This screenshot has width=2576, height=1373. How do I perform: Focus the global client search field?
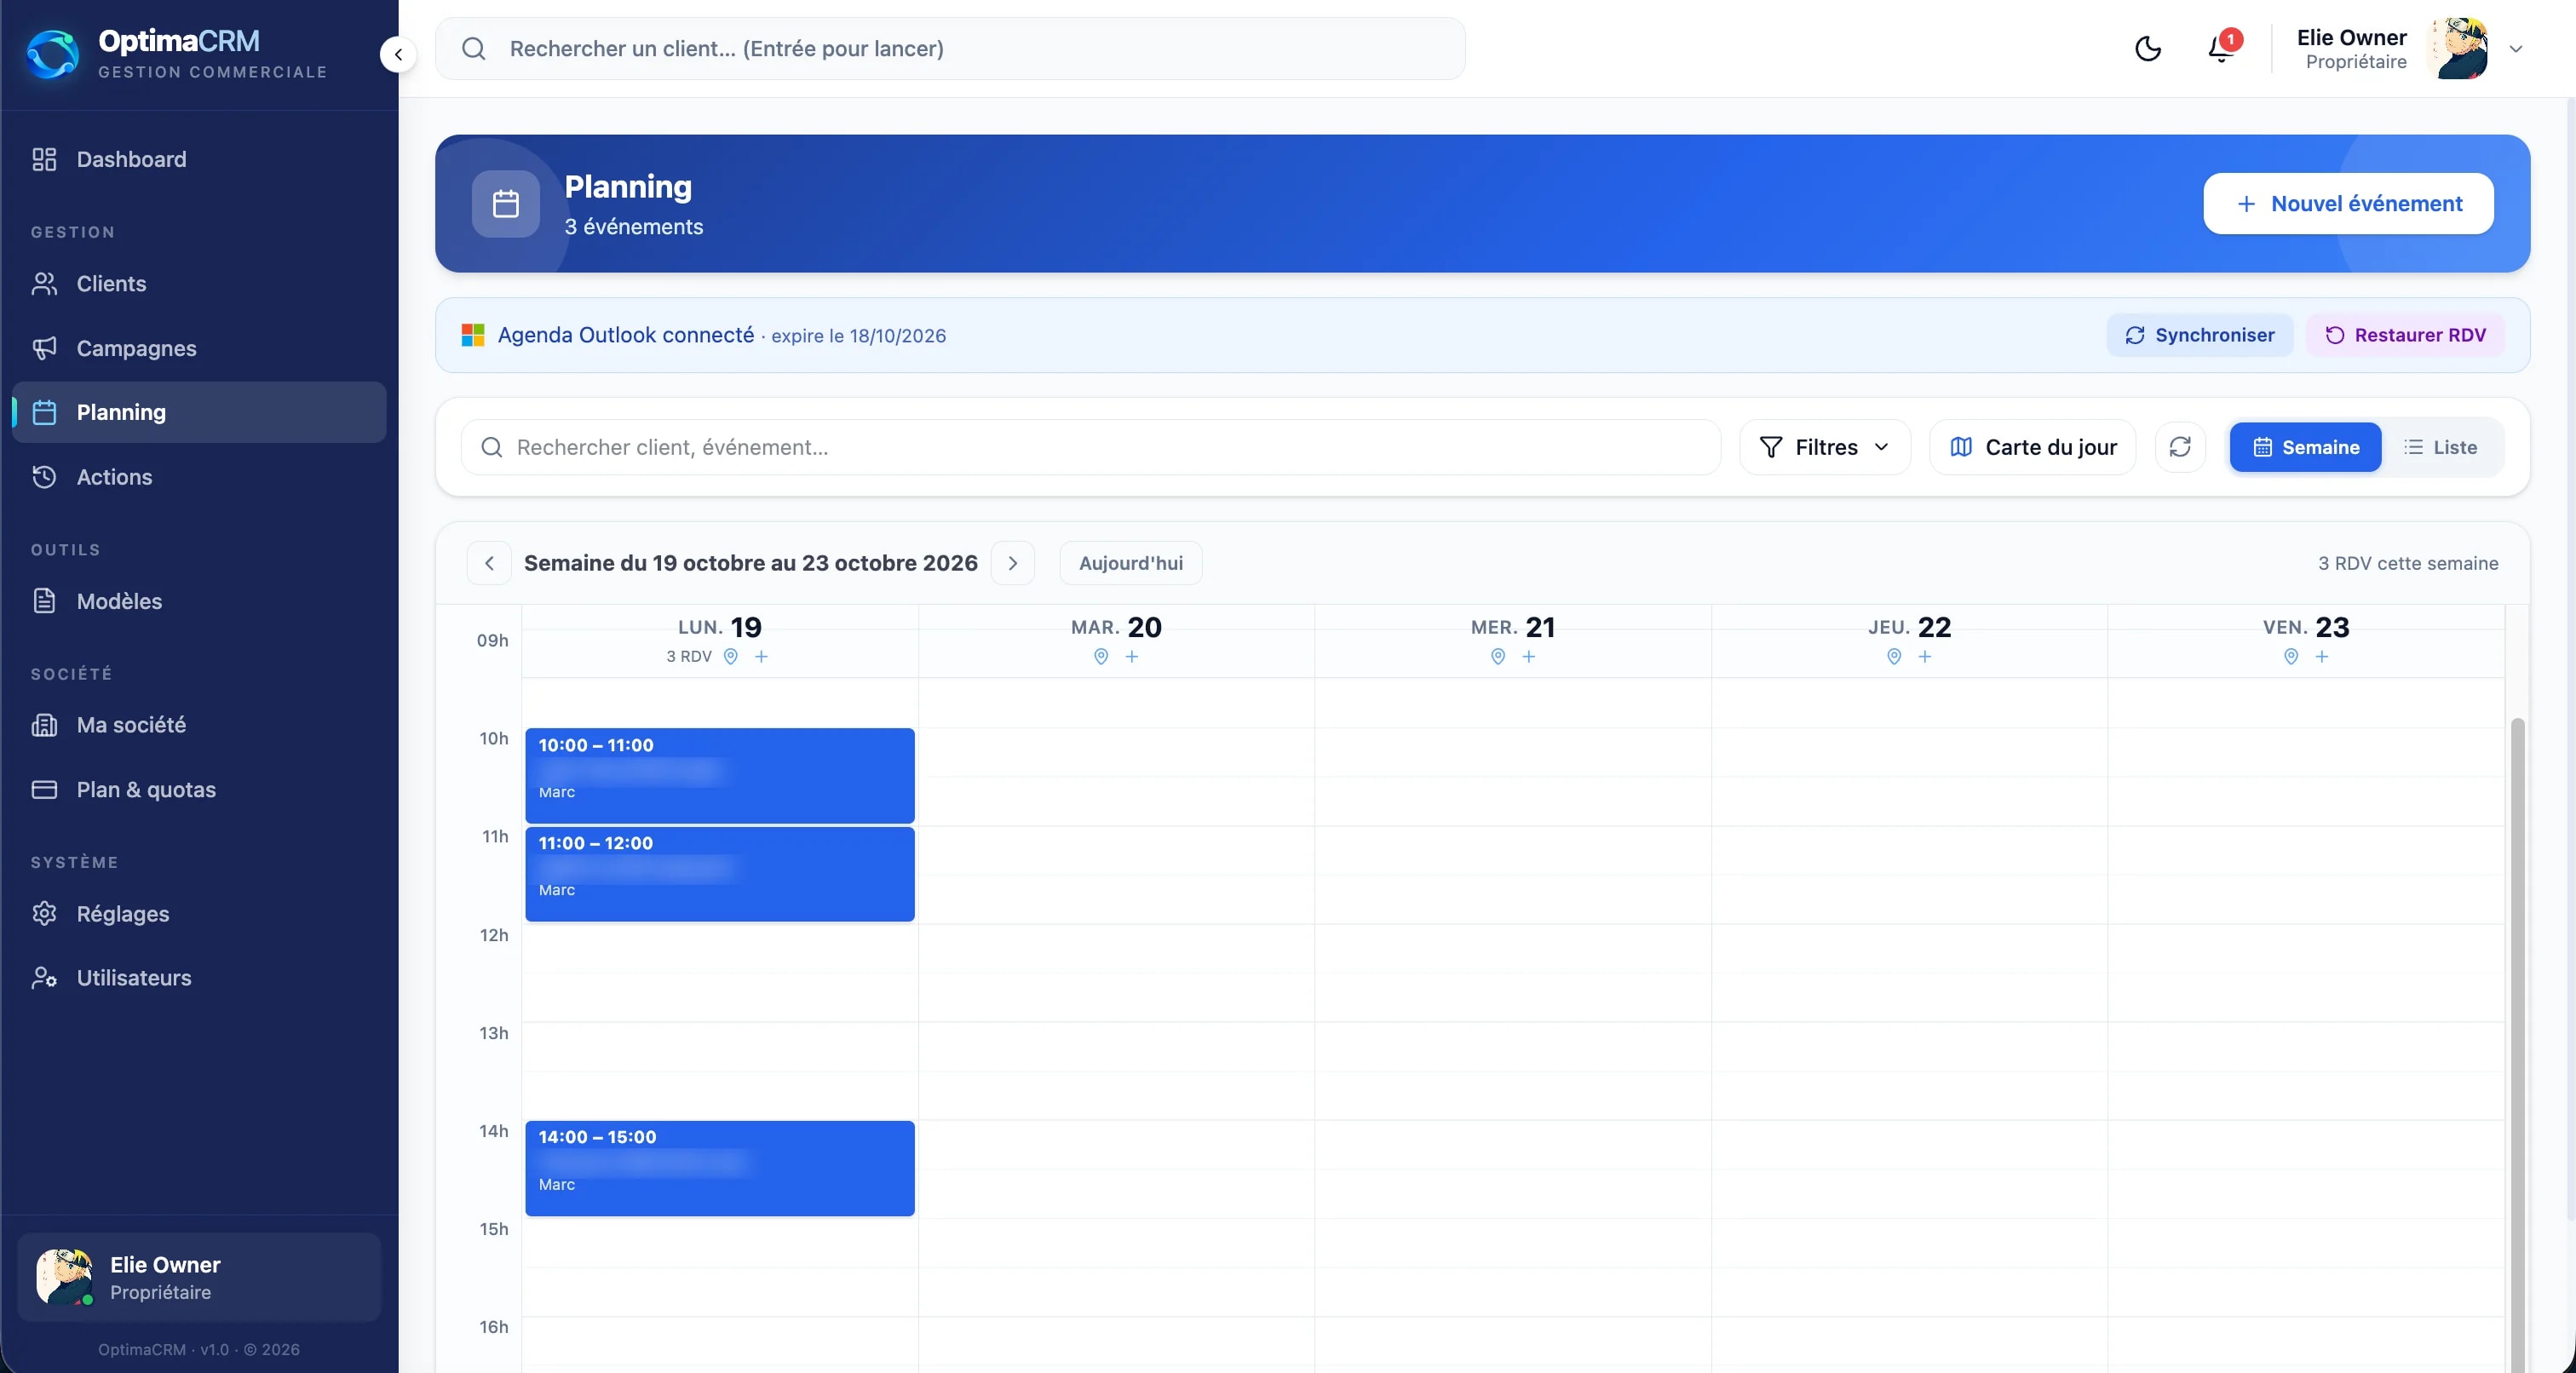pos(950,49)
